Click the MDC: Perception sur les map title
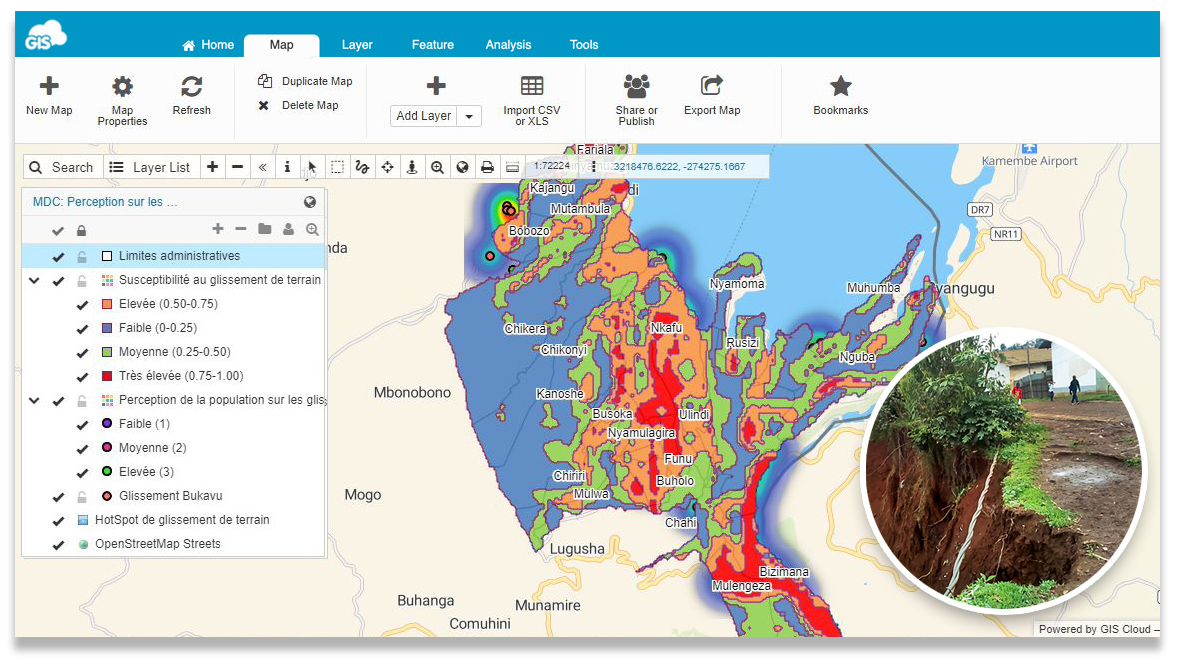 (x=105, y=202)
